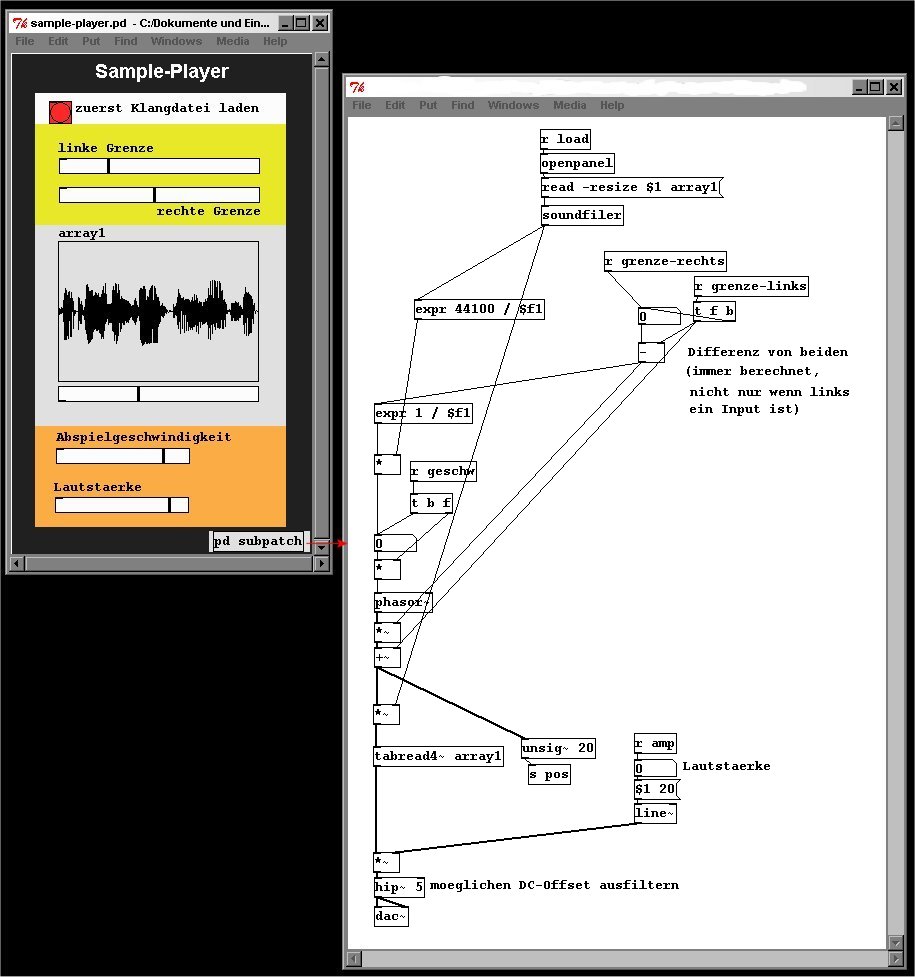Select the tabread4~ array1 object
This screenshot has width=915, height=977.
coord(438,756)
